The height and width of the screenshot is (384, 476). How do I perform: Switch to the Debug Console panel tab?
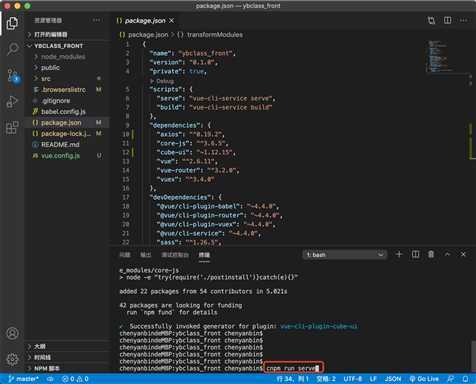click(x=175, y=255)
